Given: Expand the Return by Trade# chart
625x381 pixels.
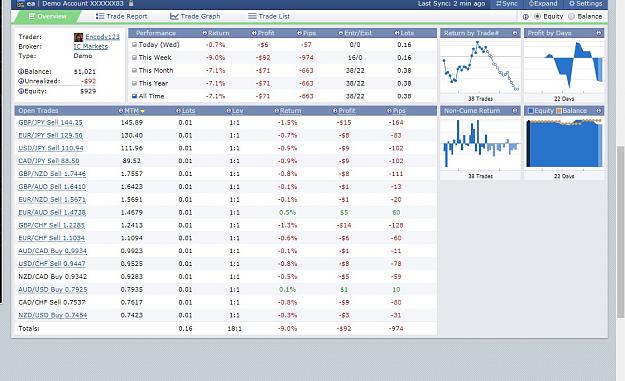Looking at the screenshot, I should click(x=515, y=33).
